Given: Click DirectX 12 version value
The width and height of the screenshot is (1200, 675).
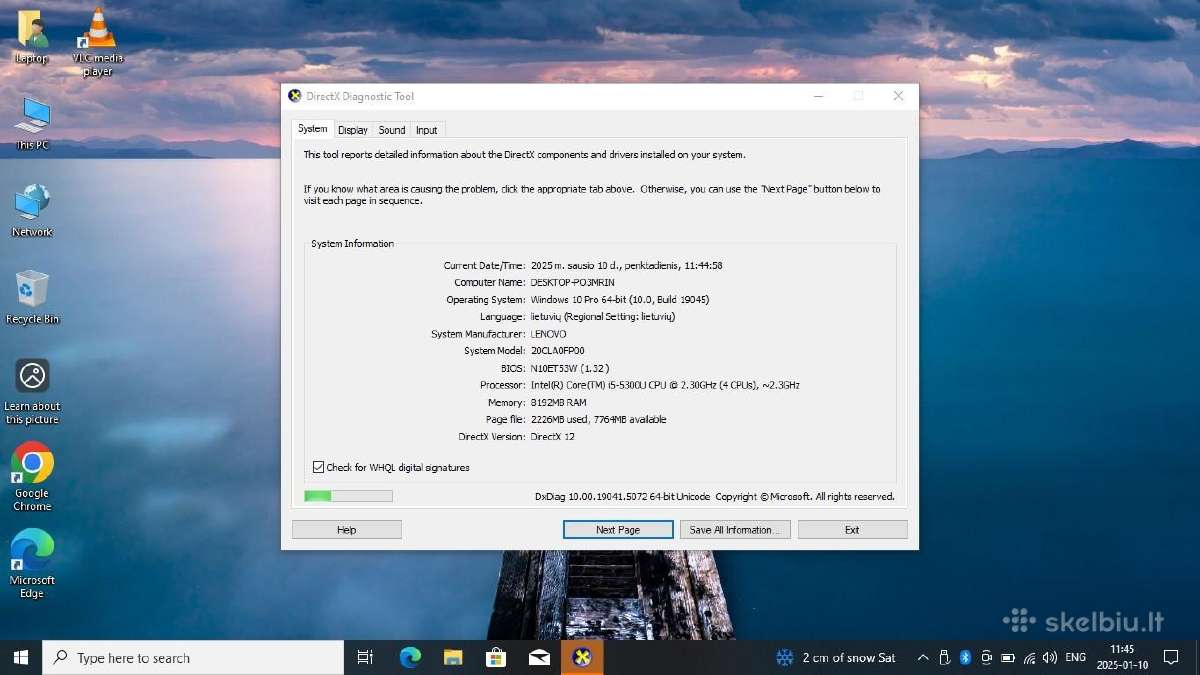Looking at the screenshot, I should [552, 437].
